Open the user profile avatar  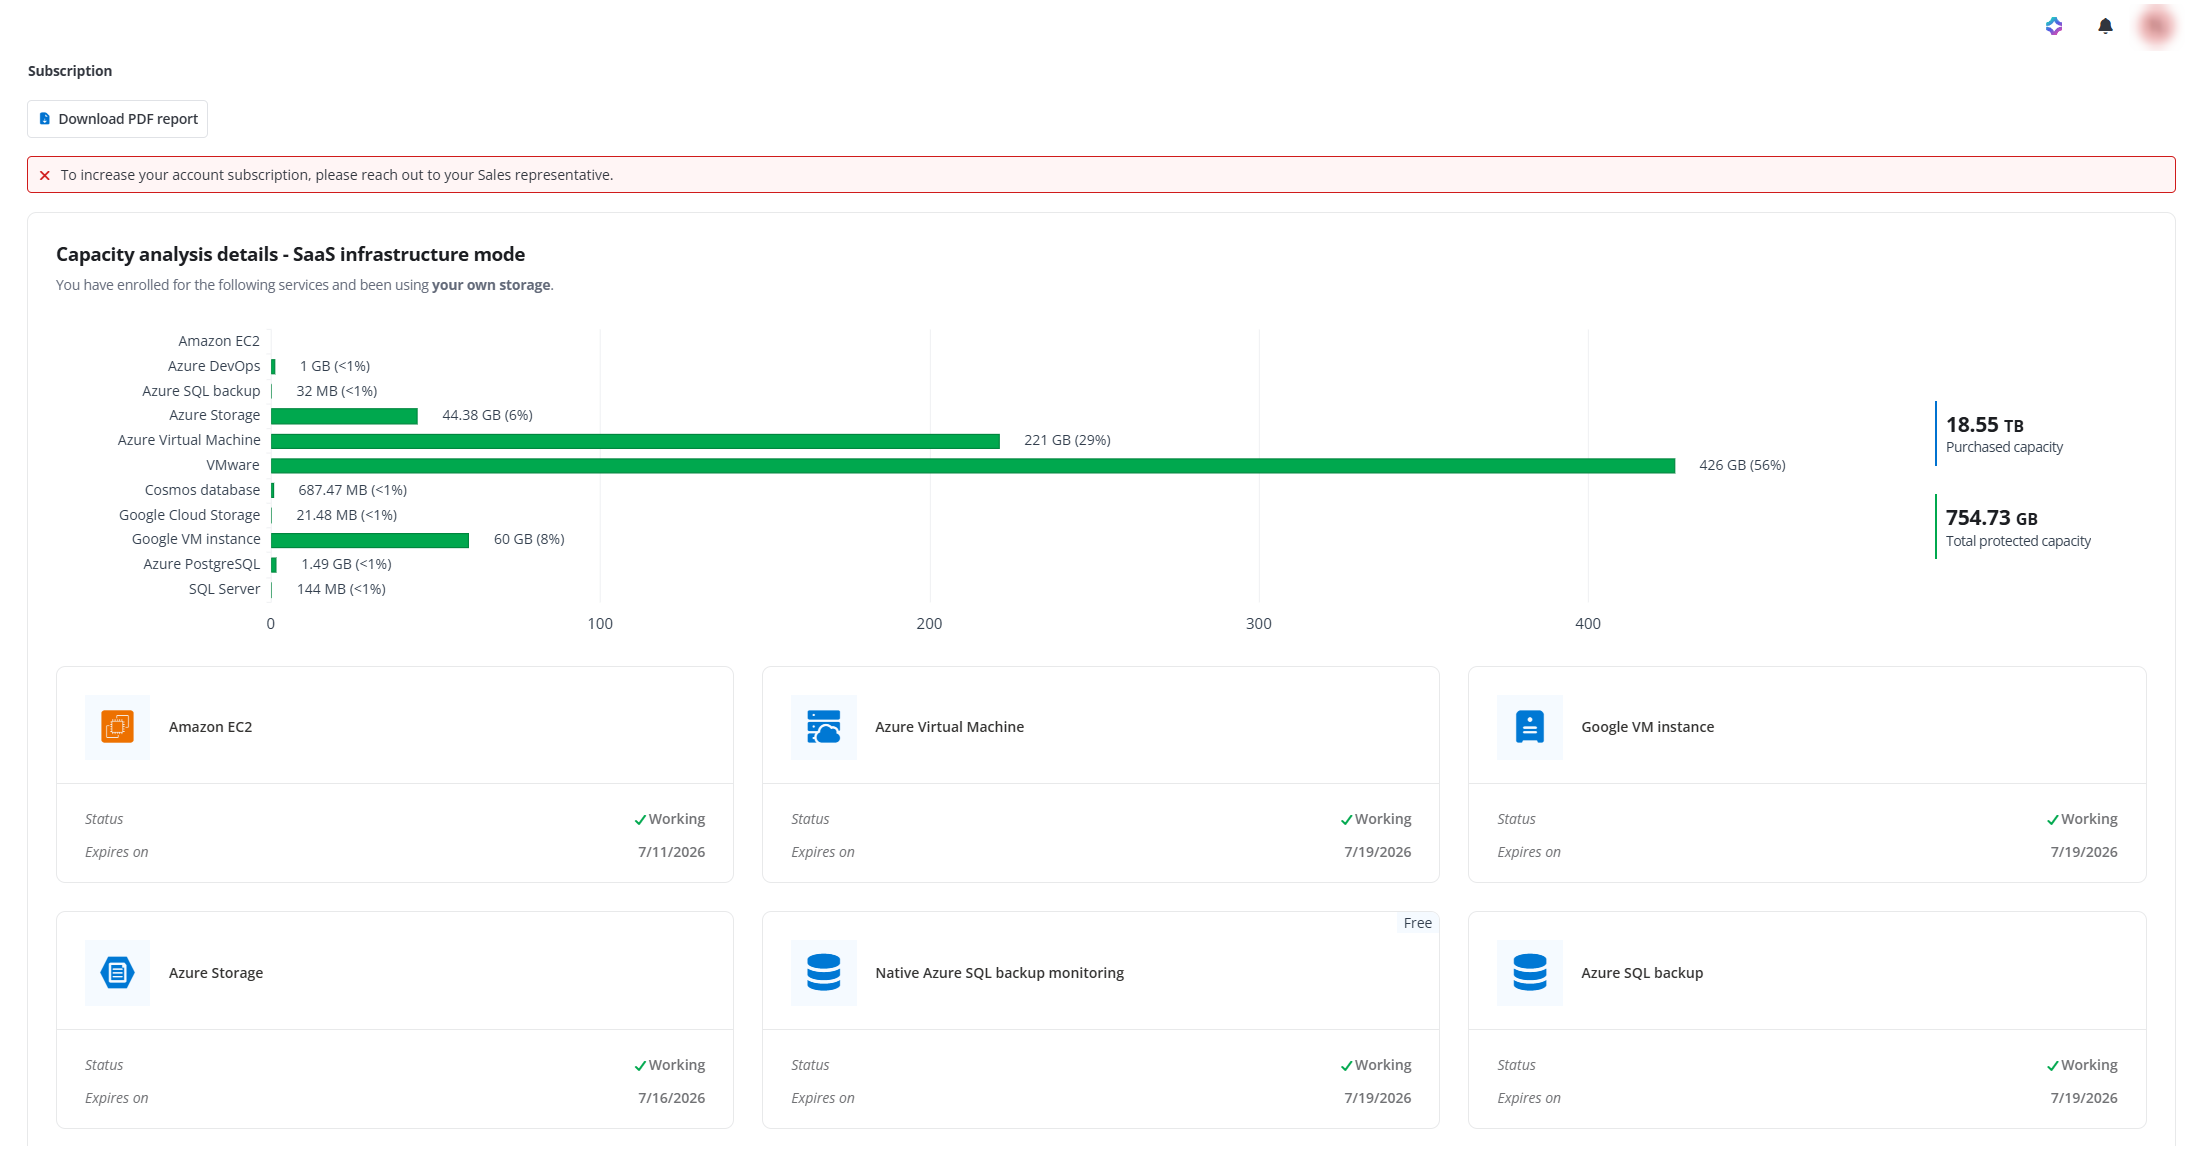pos(2155,26)
